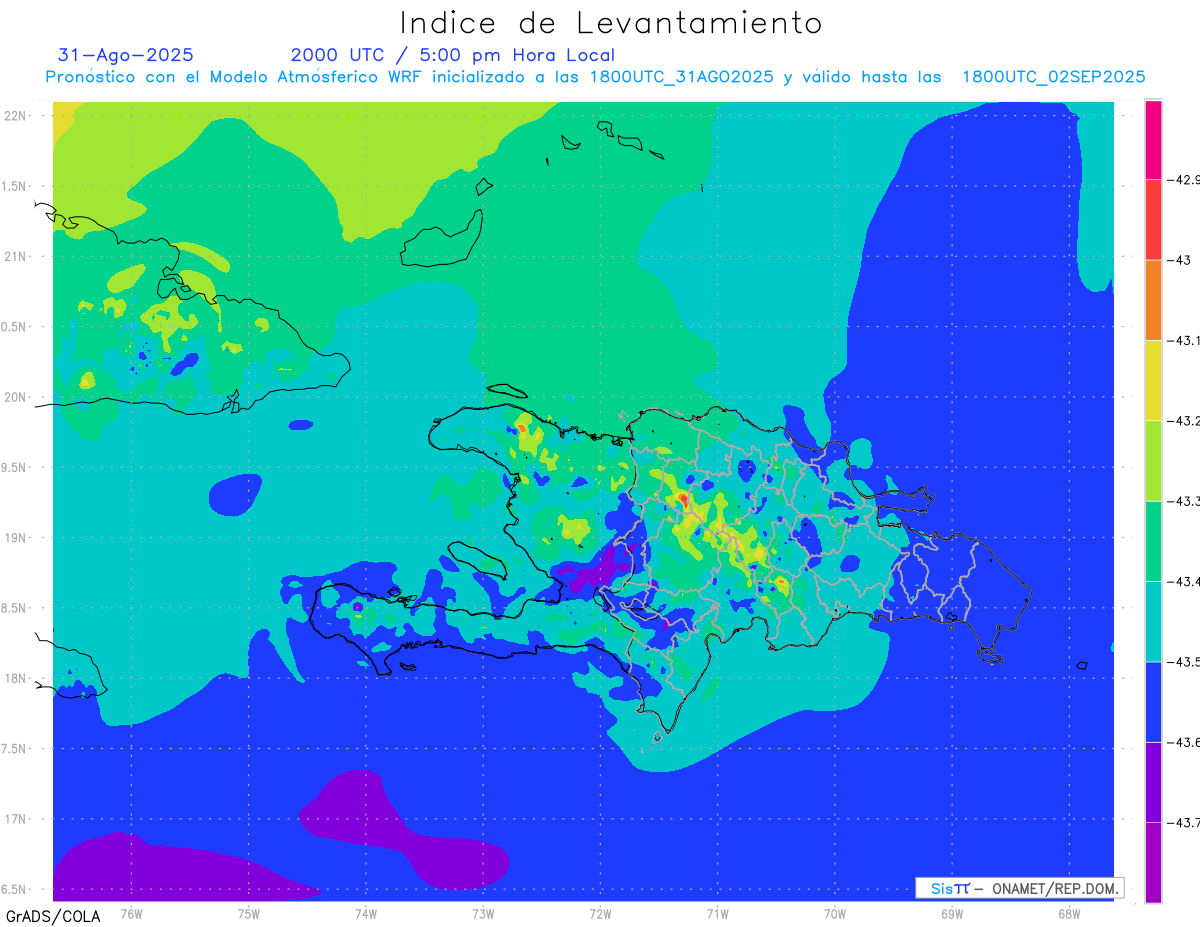The width and height of the screenshot is (1200, 927).
Task: Click the '76W' longitude label
Action: 131,914
